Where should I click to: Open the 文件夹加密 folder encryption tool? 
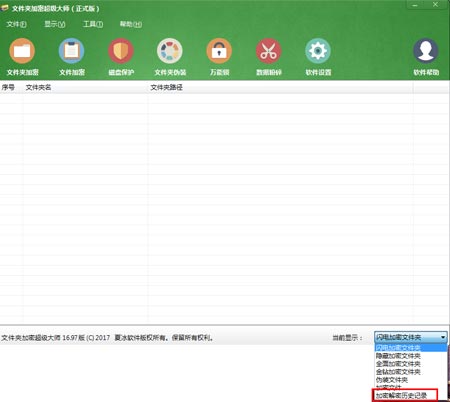point(22,51)
